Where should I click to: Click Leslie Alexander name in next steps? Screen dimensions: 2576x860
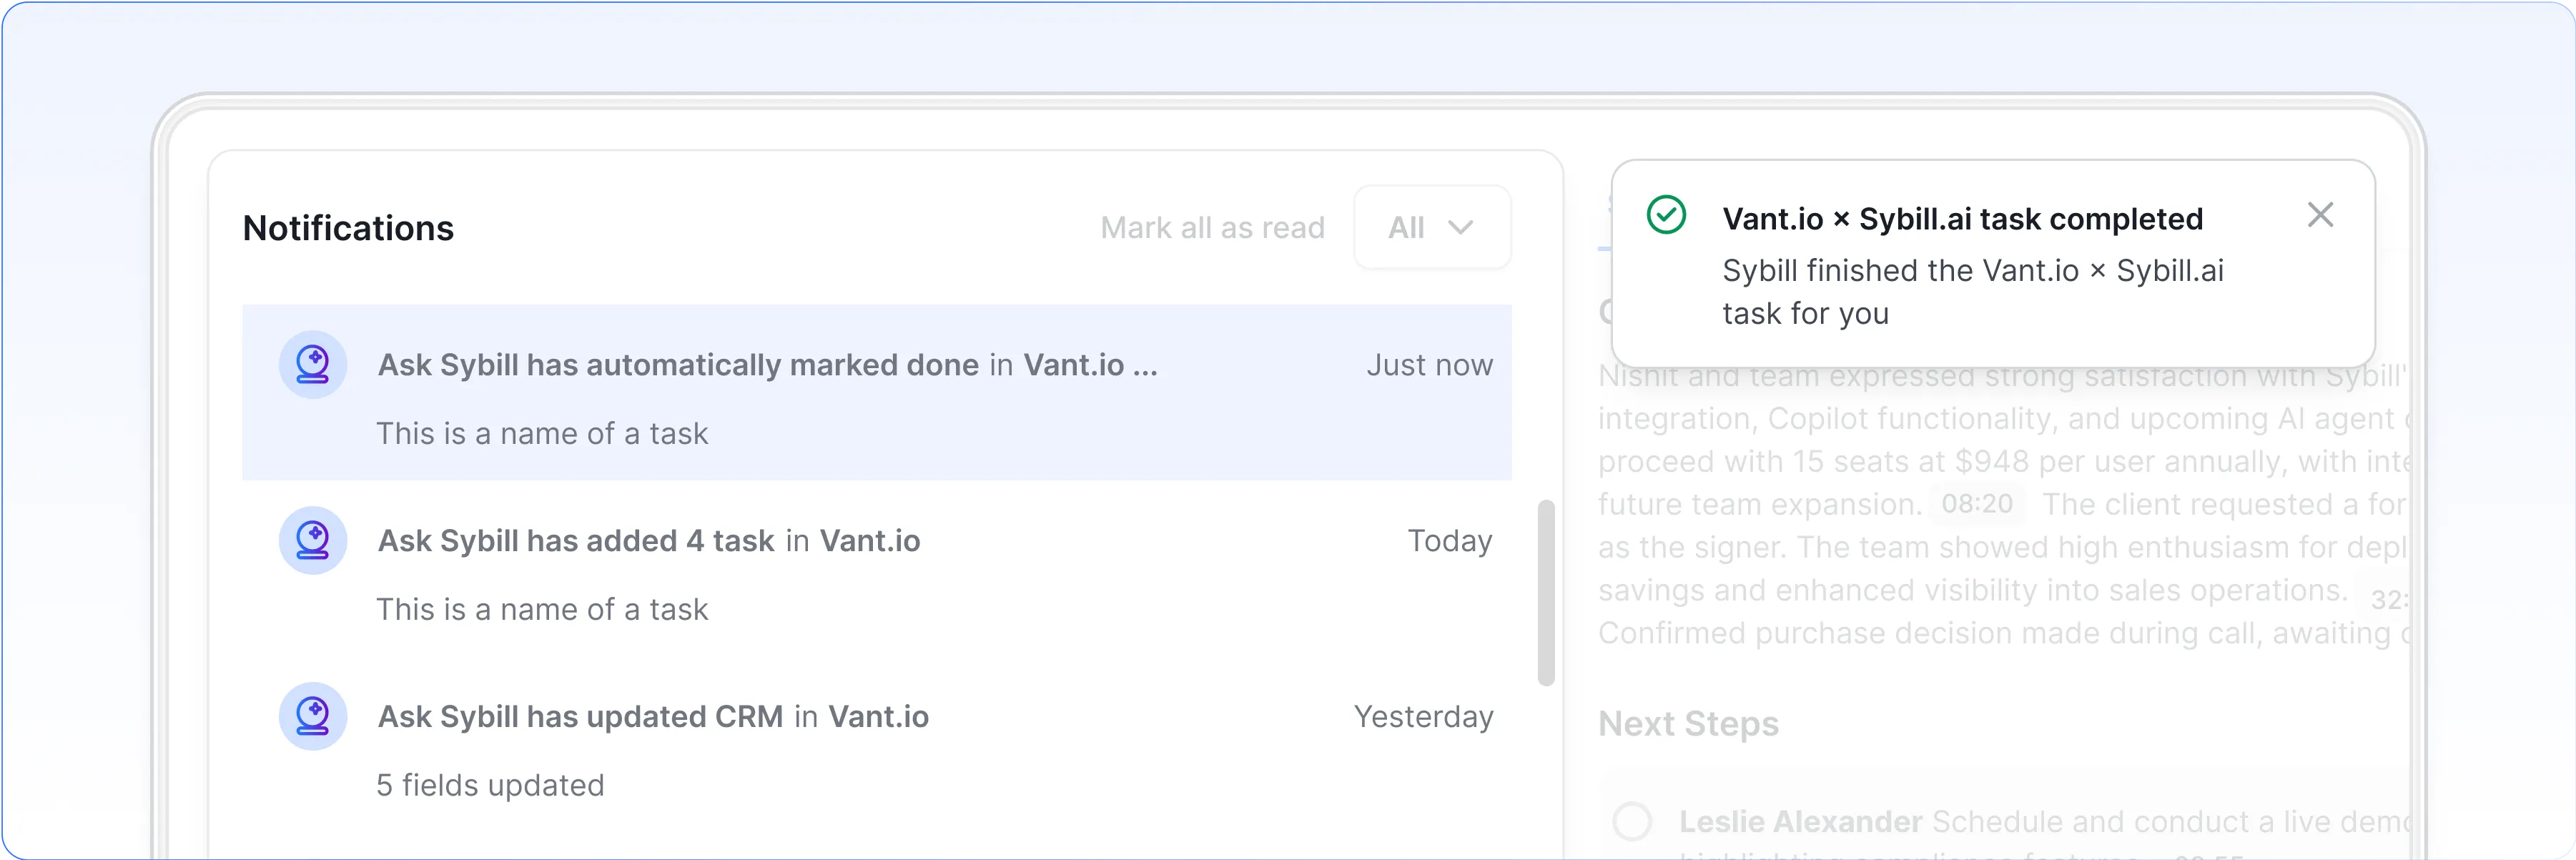coord(1800,821)
